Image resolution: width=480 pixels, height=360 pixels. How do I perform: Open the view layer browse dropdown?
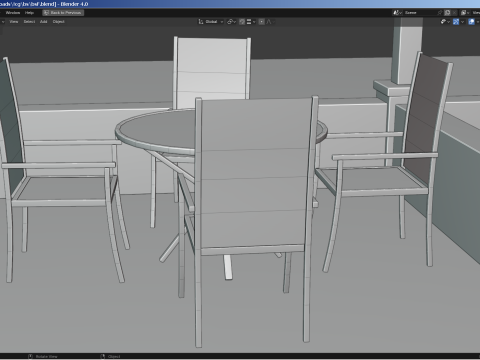465,13
